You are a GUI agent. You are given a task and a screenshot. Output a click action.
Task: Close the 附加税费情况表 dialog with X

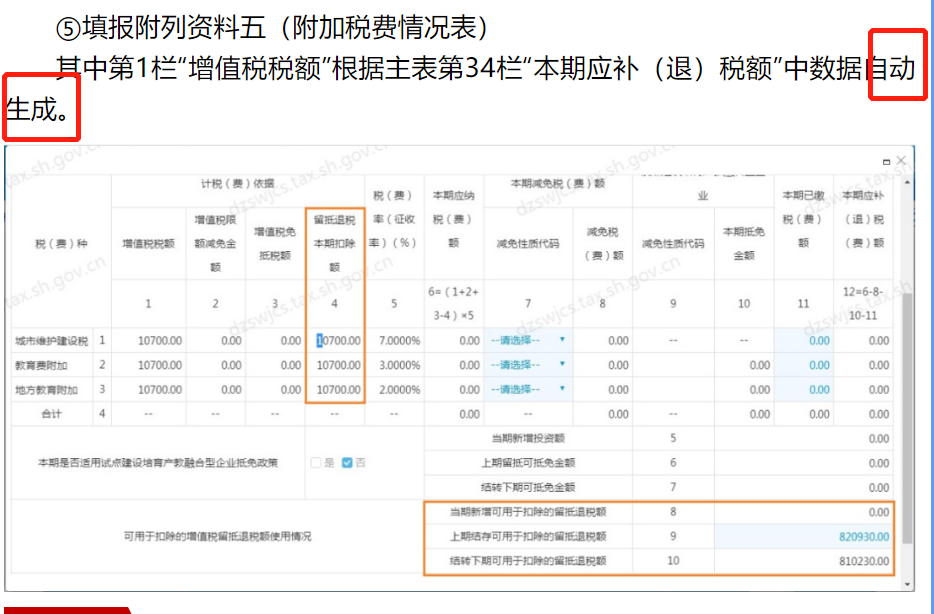coord(901,160)
